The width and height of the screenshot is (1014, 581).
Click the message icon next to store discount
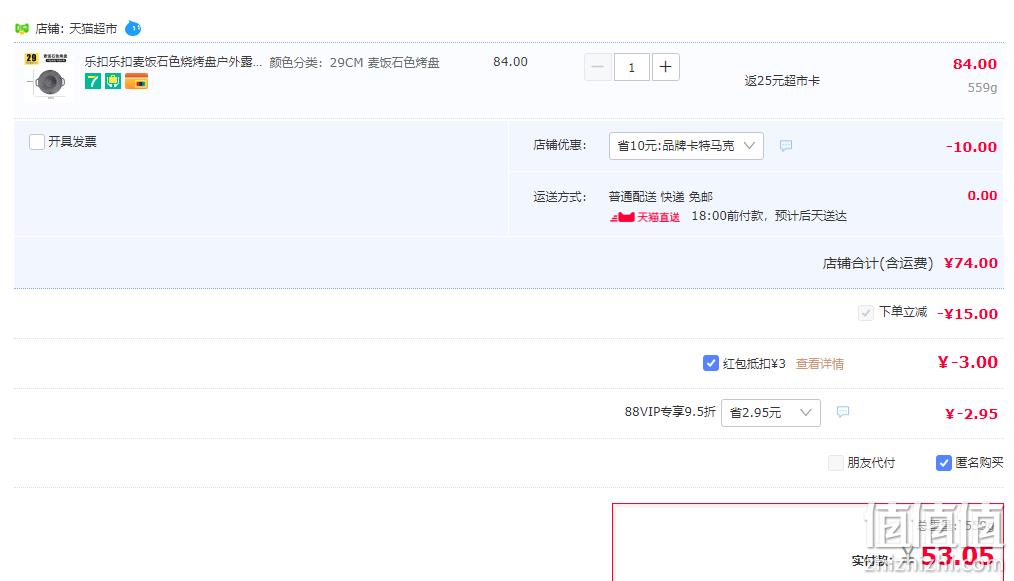(786, 146)
